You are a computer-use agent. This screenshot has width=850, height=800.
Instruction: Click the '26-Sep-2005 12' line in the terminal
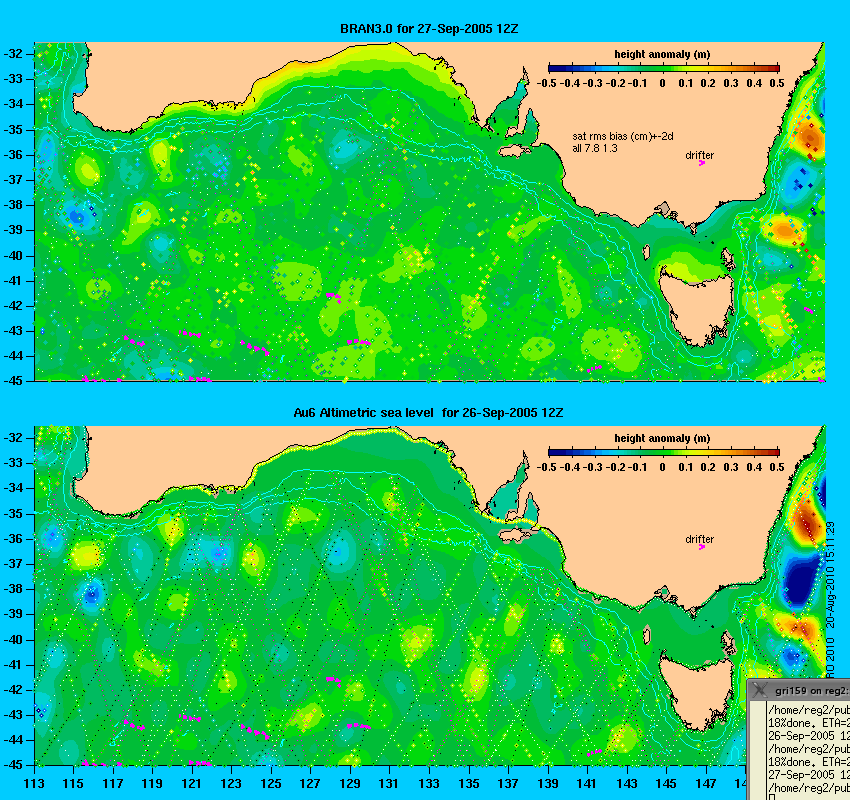(808, 736)
